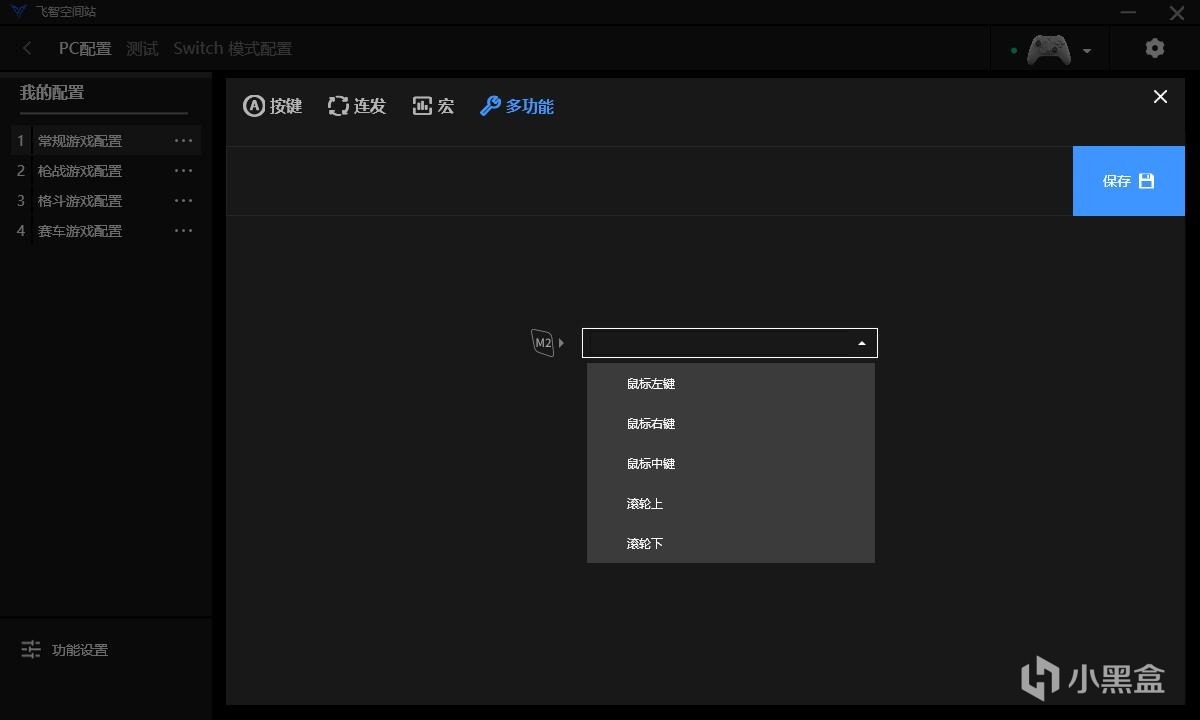
Task: Open Switch 模式配置 tab
Action: tap(232, 48)
